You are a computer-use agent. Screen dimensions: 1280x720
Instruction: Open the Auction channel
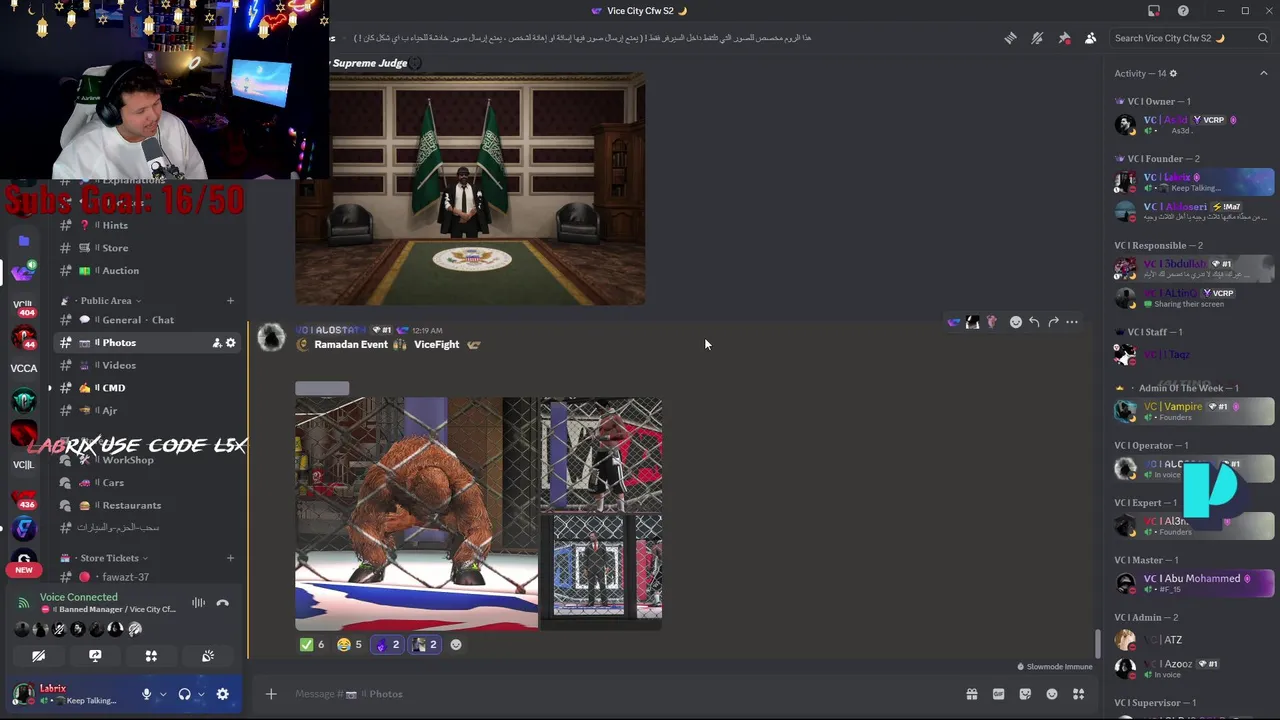(146, 271)
